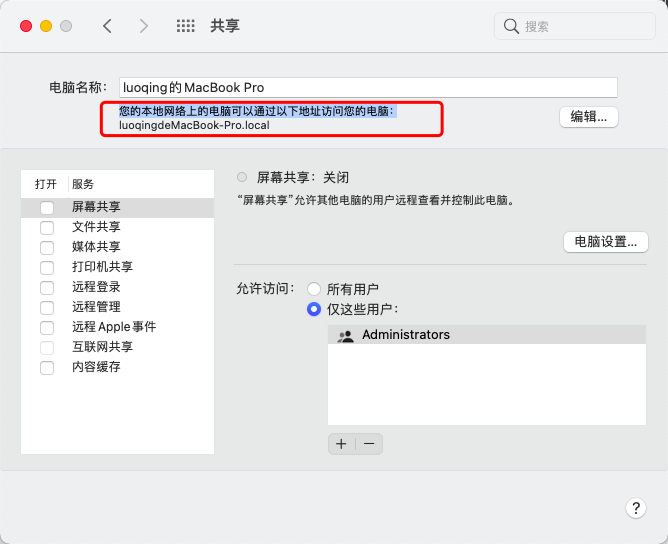Click the forward chevron arrow in toolbar
668x544 pixels.
point(144,26)
